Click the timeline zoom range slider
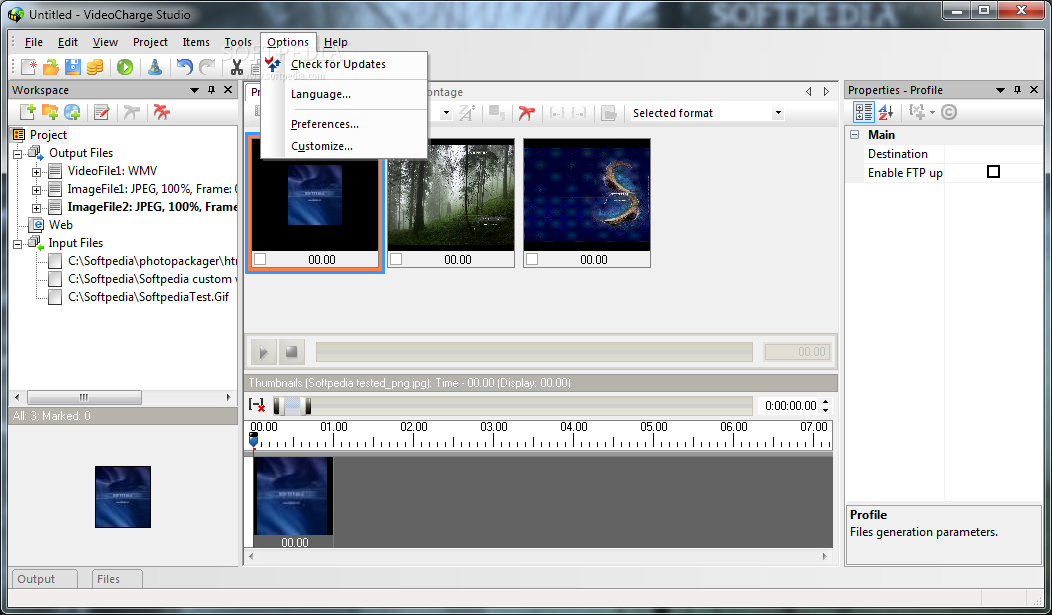This screenshot has height=615, width=1052. (292, 406)
